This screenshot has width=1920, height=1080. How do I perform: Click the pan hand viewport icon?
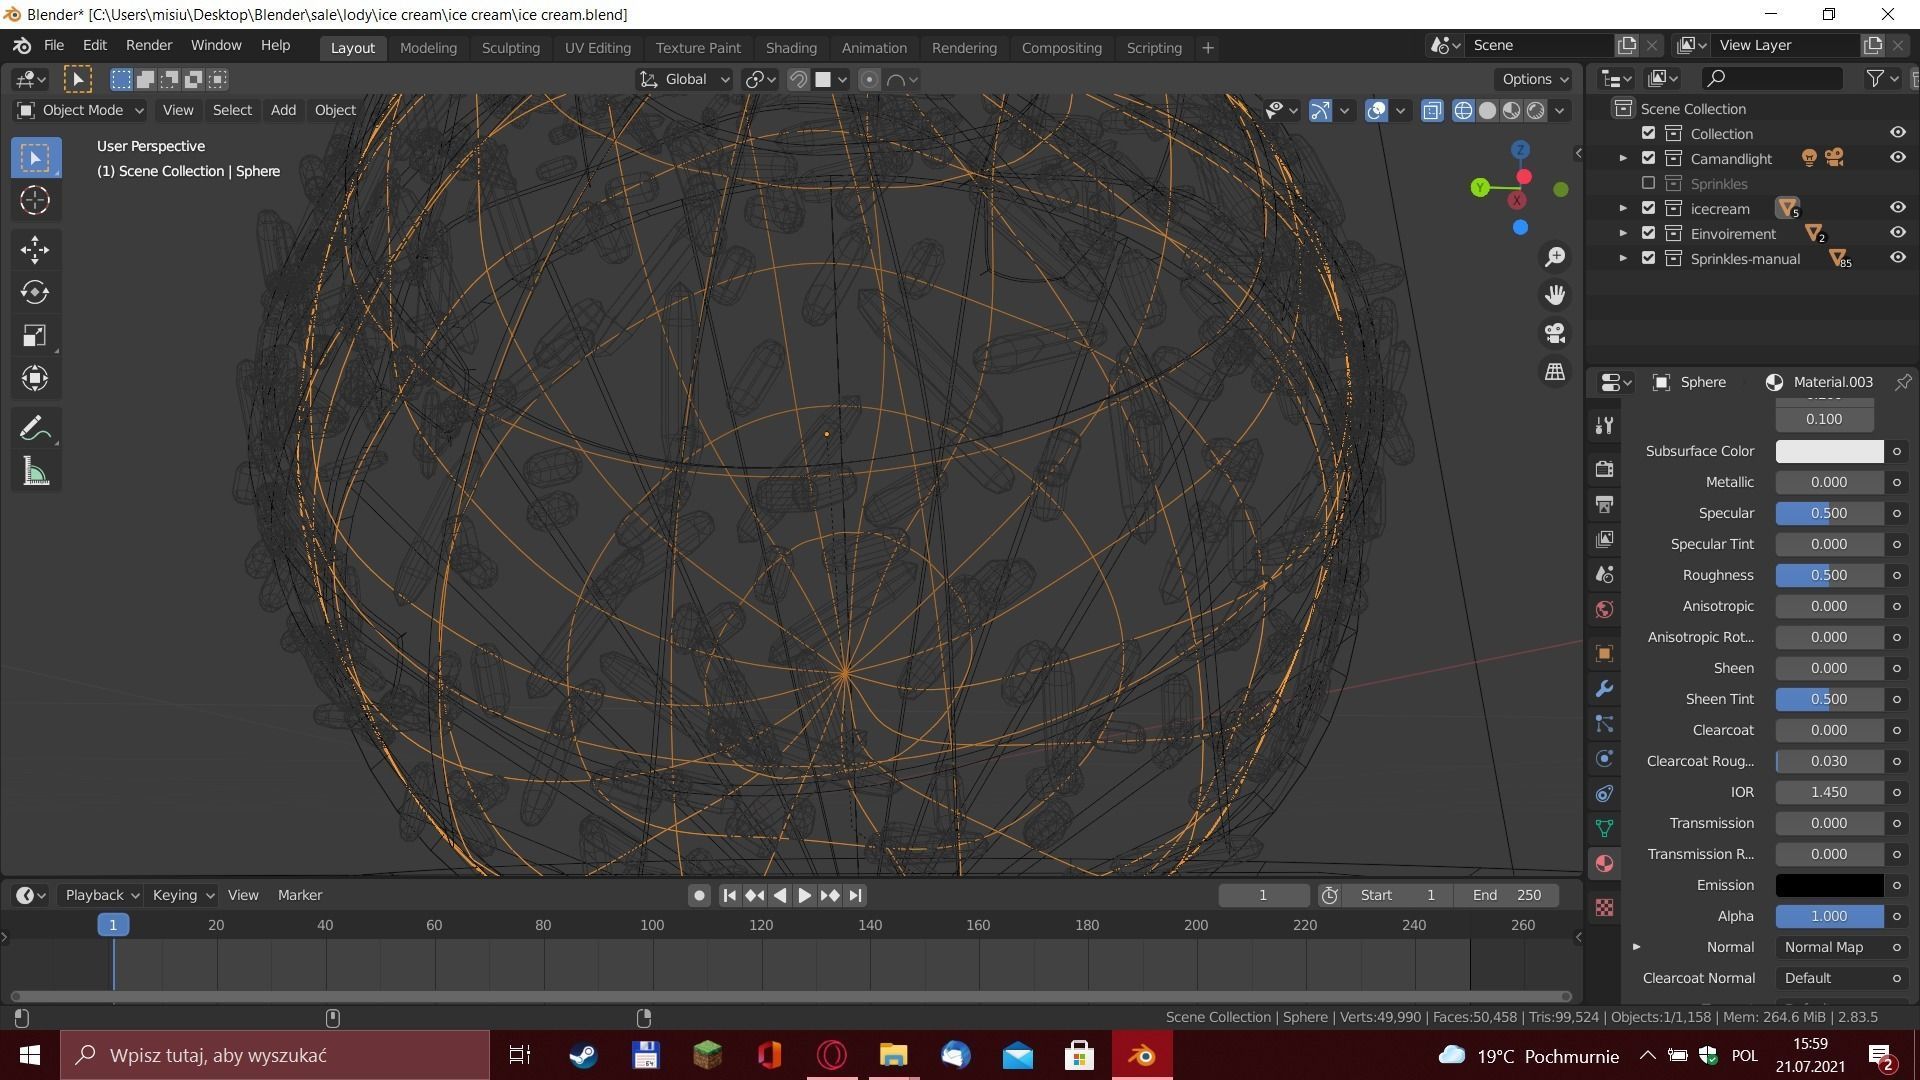tap(1555, 295)
